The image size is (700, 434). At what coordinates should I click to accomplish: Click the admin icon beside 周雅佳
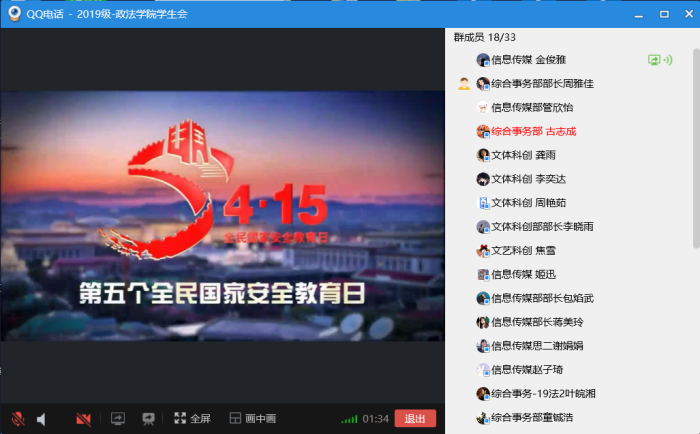(464, 83)
